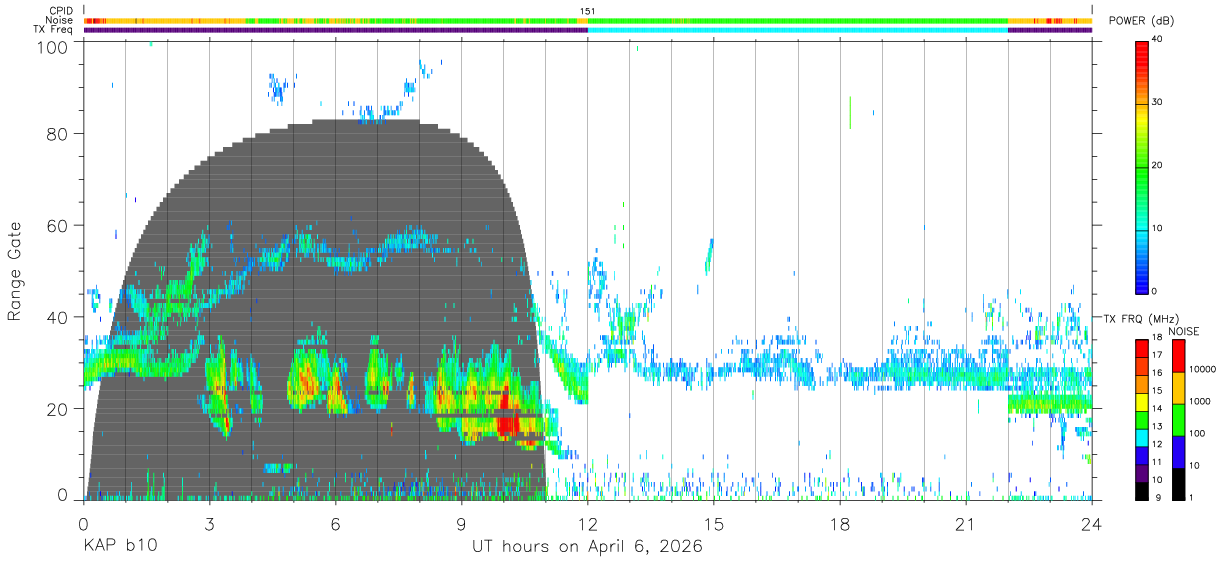Click the 'KAP b10' radar beam label

pyautogui.click(x=119, y=547)
